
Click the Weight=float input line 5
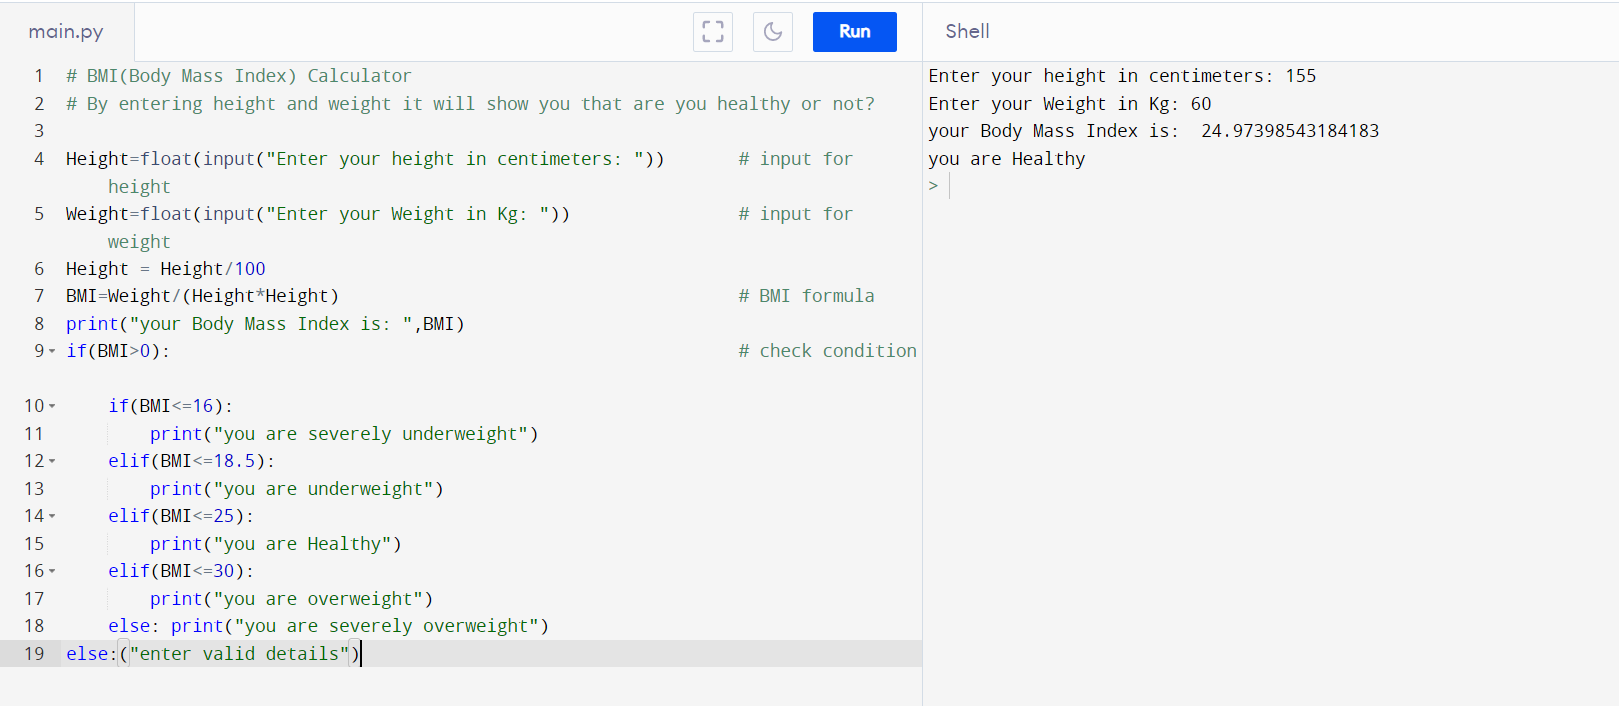318,214
